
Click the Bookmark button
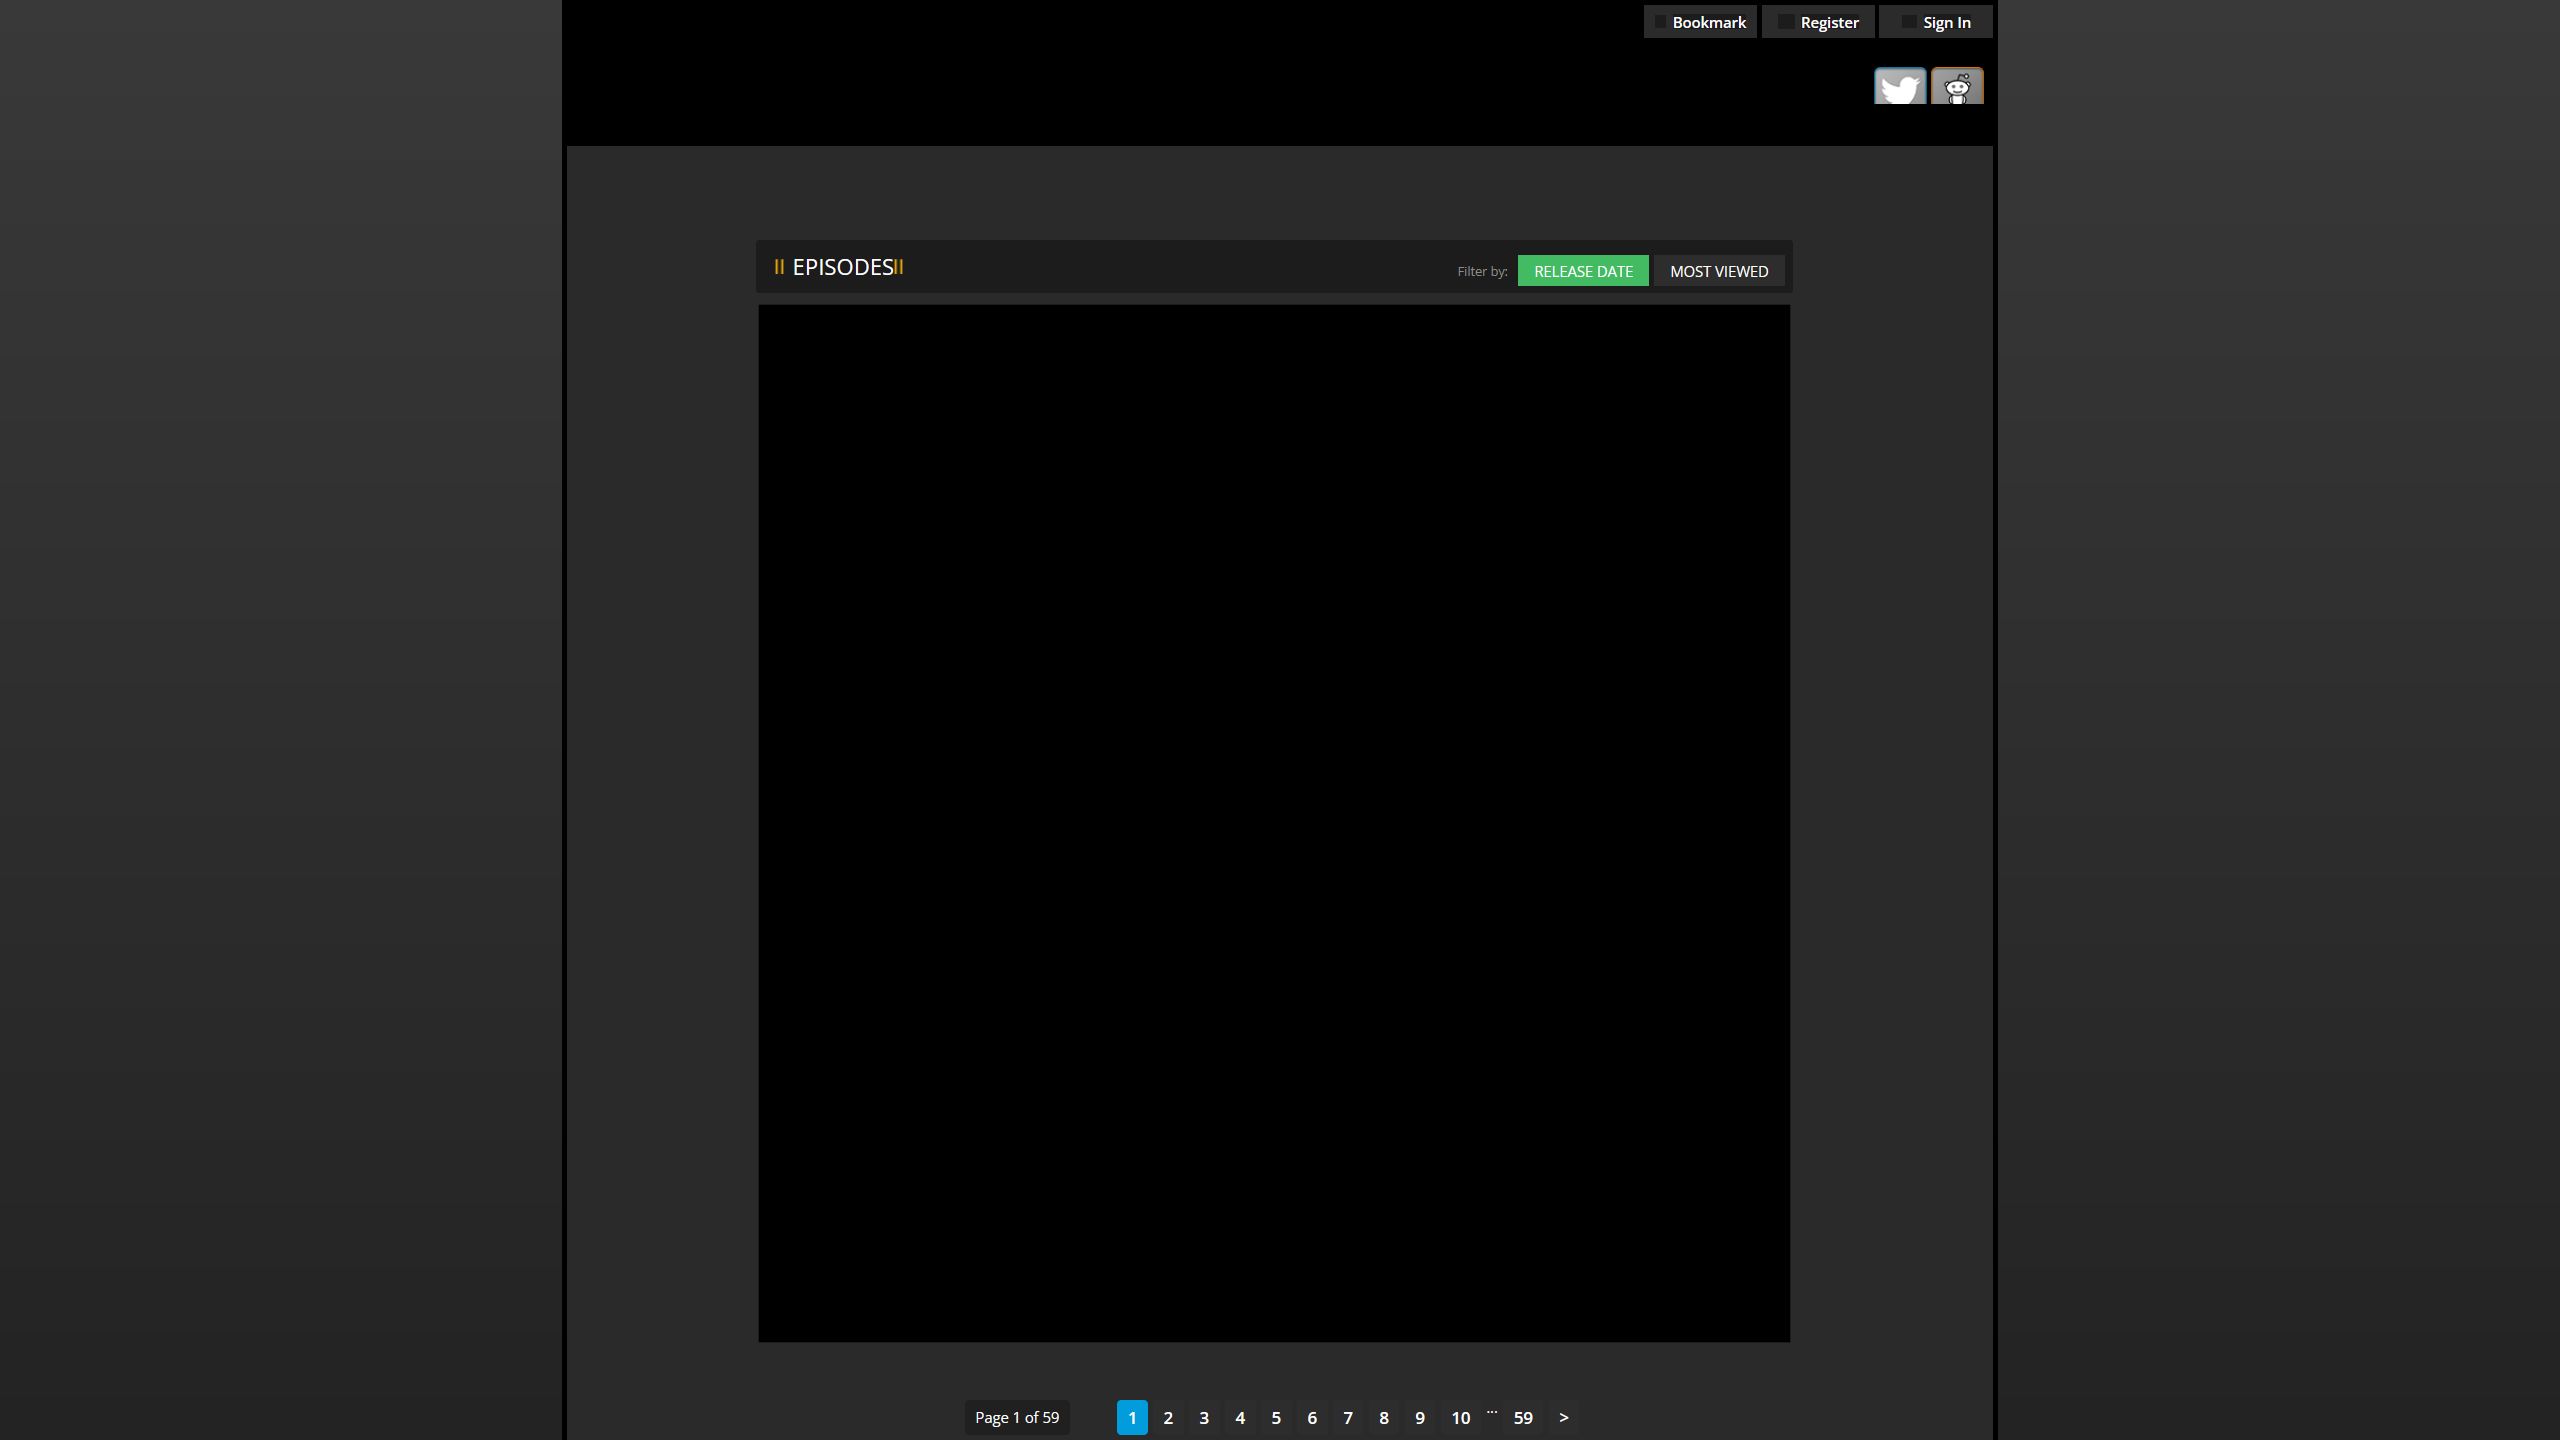click(x=1700, y=22)
